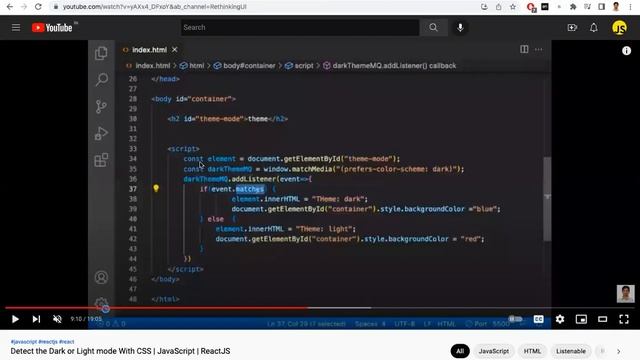
Task: Click breadcrumb body#container
Action: coord(249,65)
